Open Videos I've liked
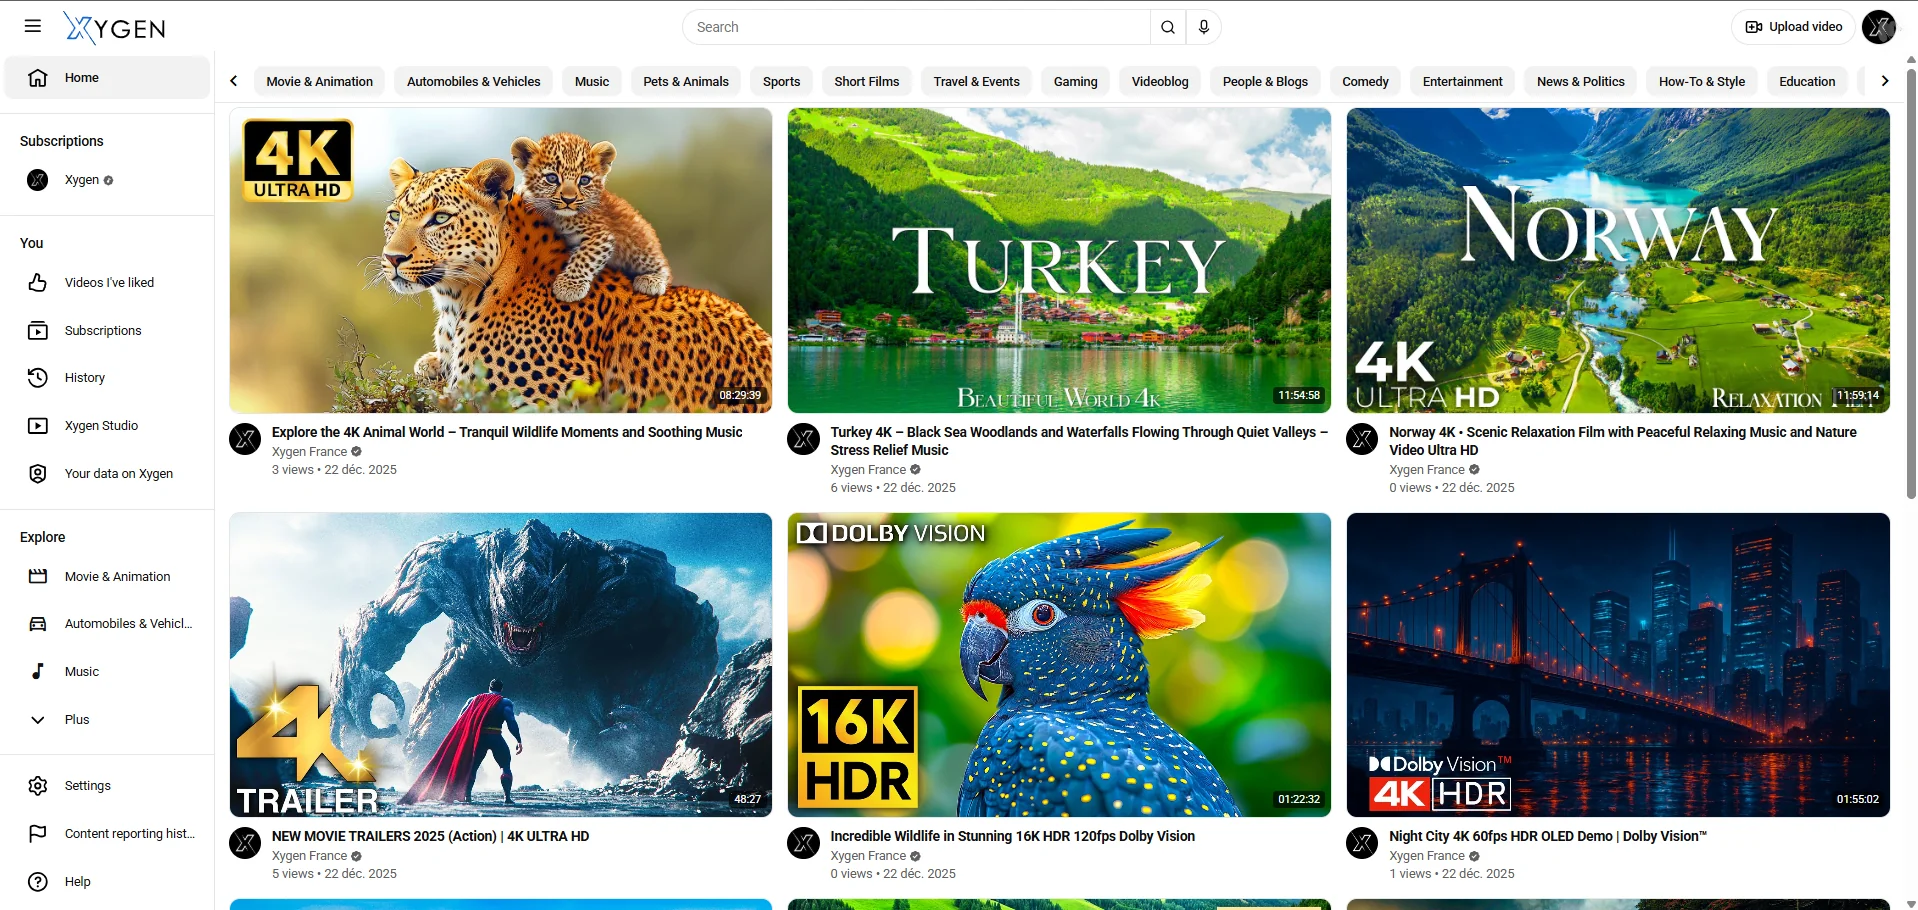 (x=109, y=283)
